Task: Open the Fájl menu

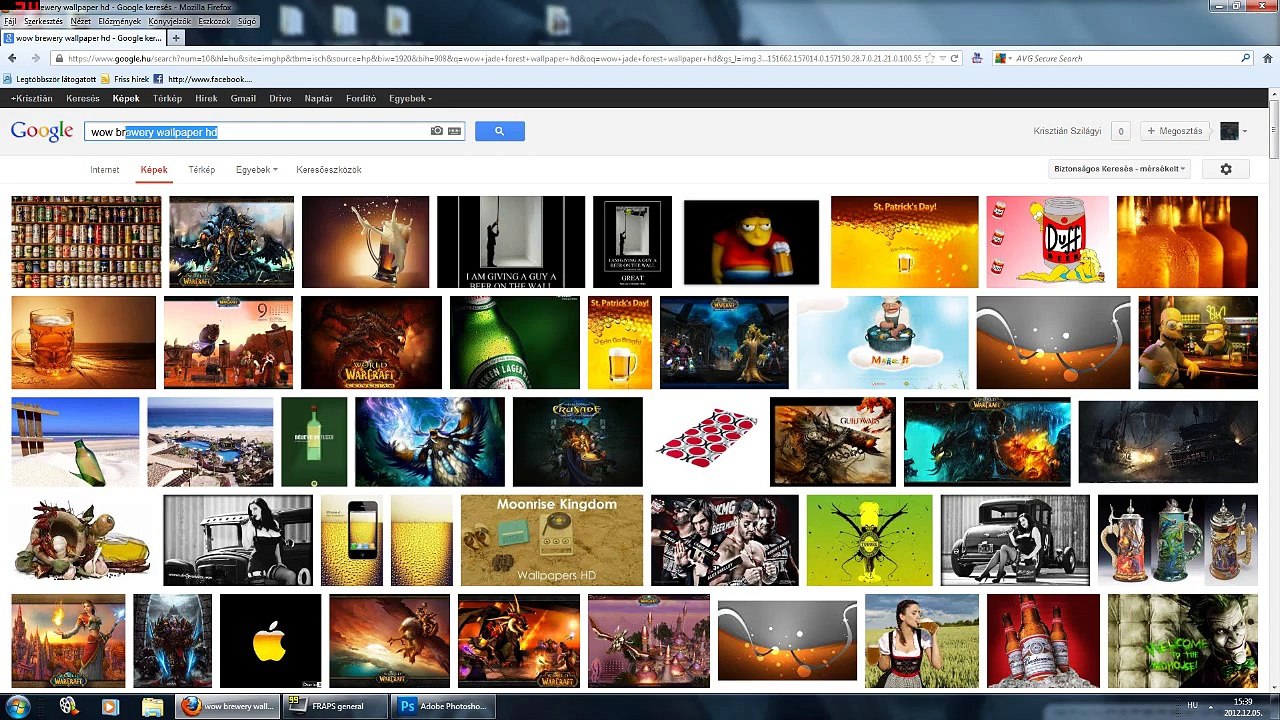Action: coord(10,21)
